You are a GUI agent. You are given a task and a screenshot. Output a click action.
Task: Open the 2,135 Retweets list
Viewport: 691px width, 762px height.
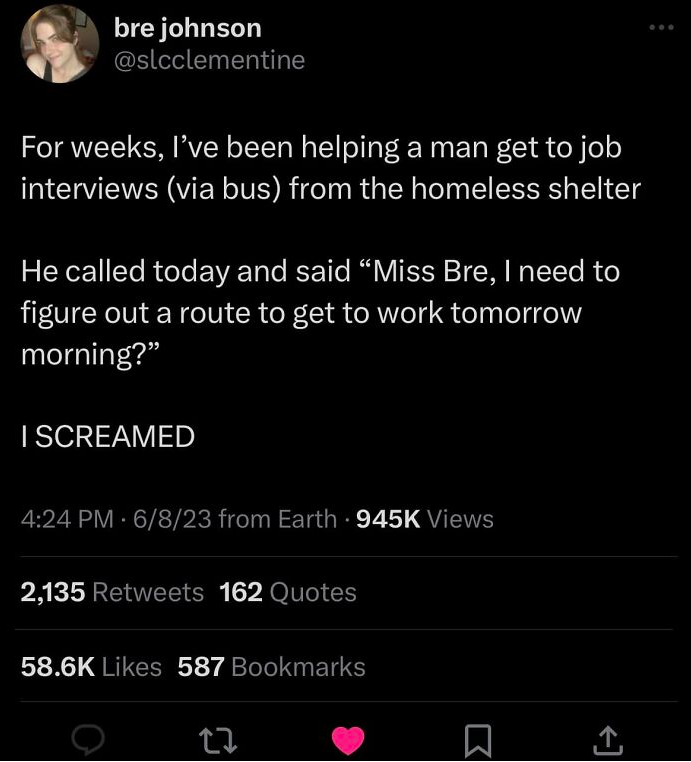tap(112, 592)
